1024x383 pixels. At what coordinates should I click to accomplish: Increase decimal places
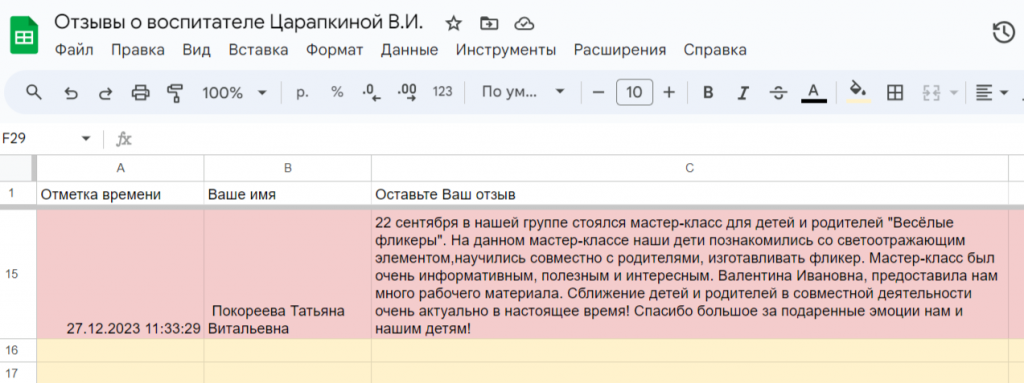407,92
